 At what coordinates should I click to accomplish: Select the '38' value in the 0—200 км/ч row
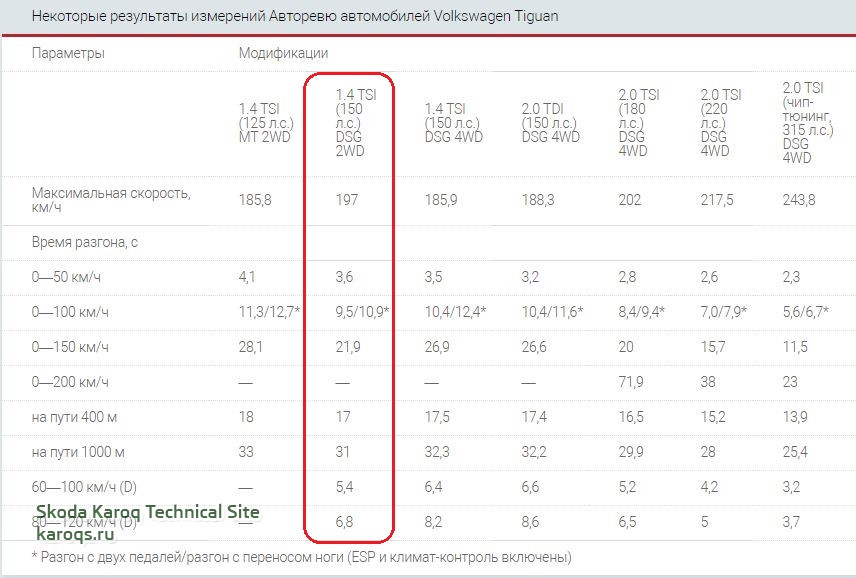coord(708,382)
